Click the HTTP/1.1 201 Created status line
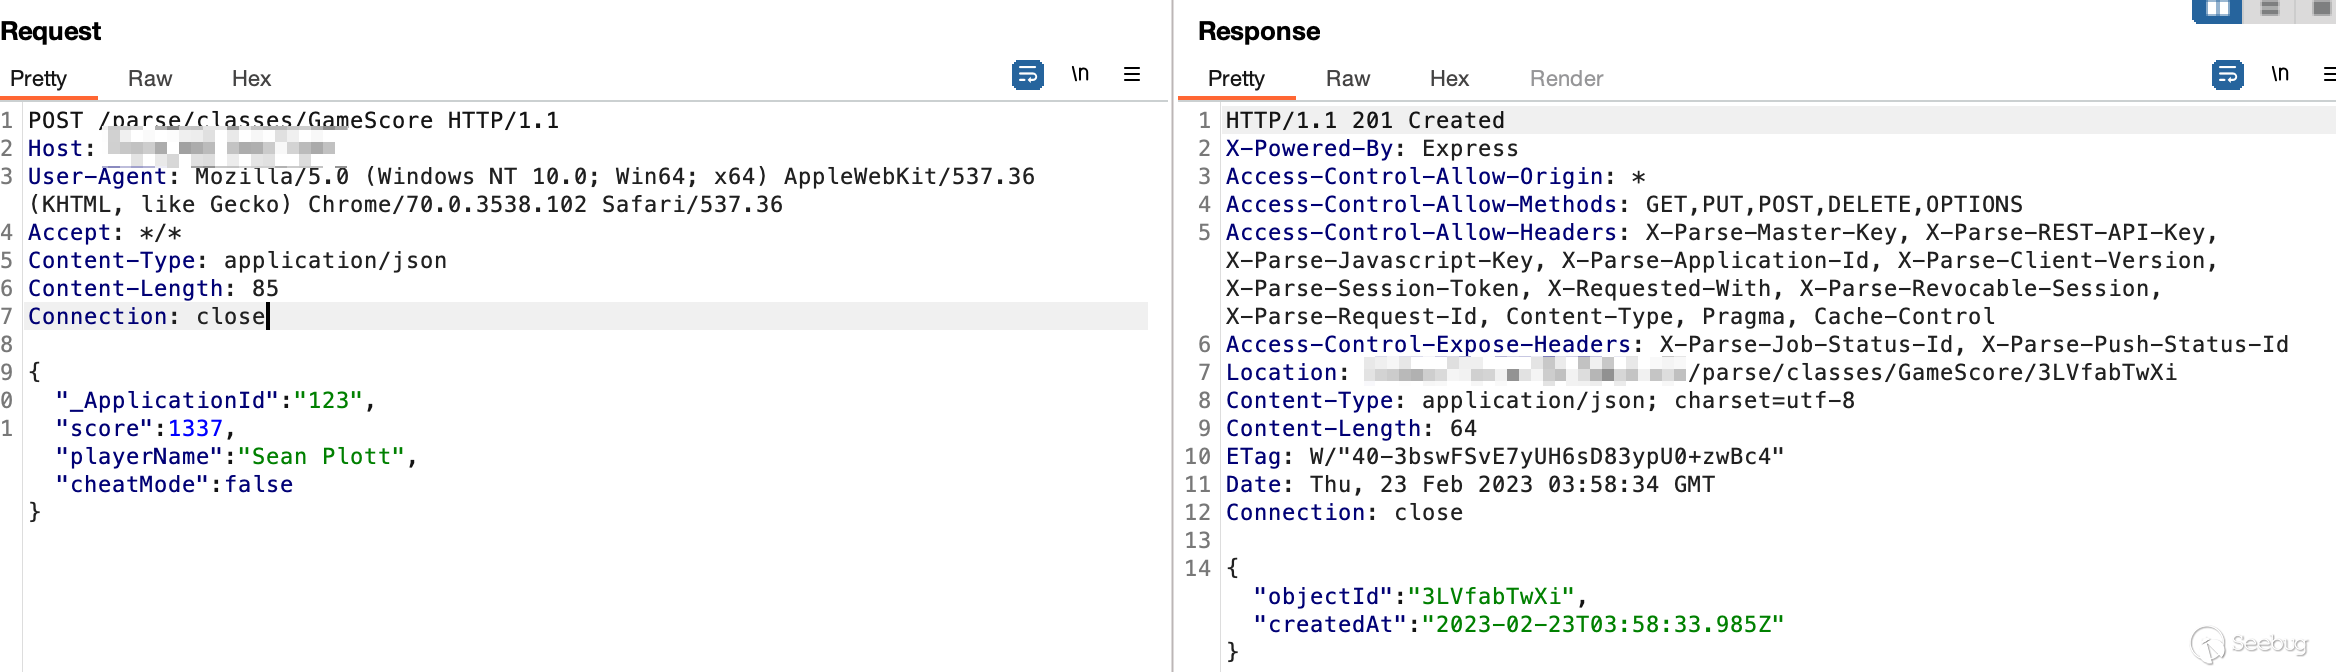 coord(1365,121)
